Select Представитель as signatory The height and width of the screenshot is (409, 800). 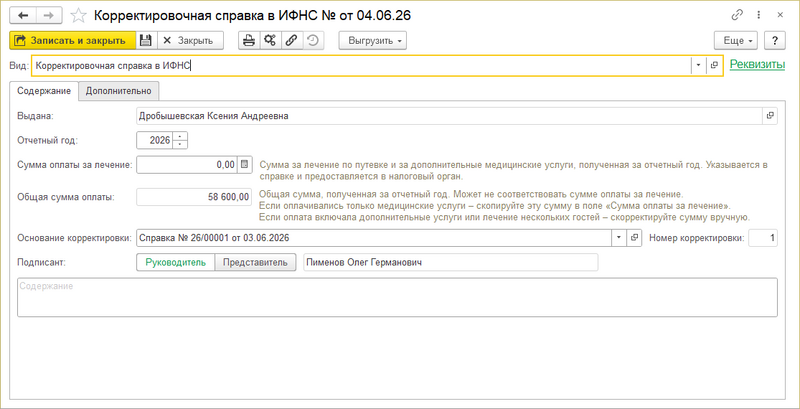click(x=255, y=263)
